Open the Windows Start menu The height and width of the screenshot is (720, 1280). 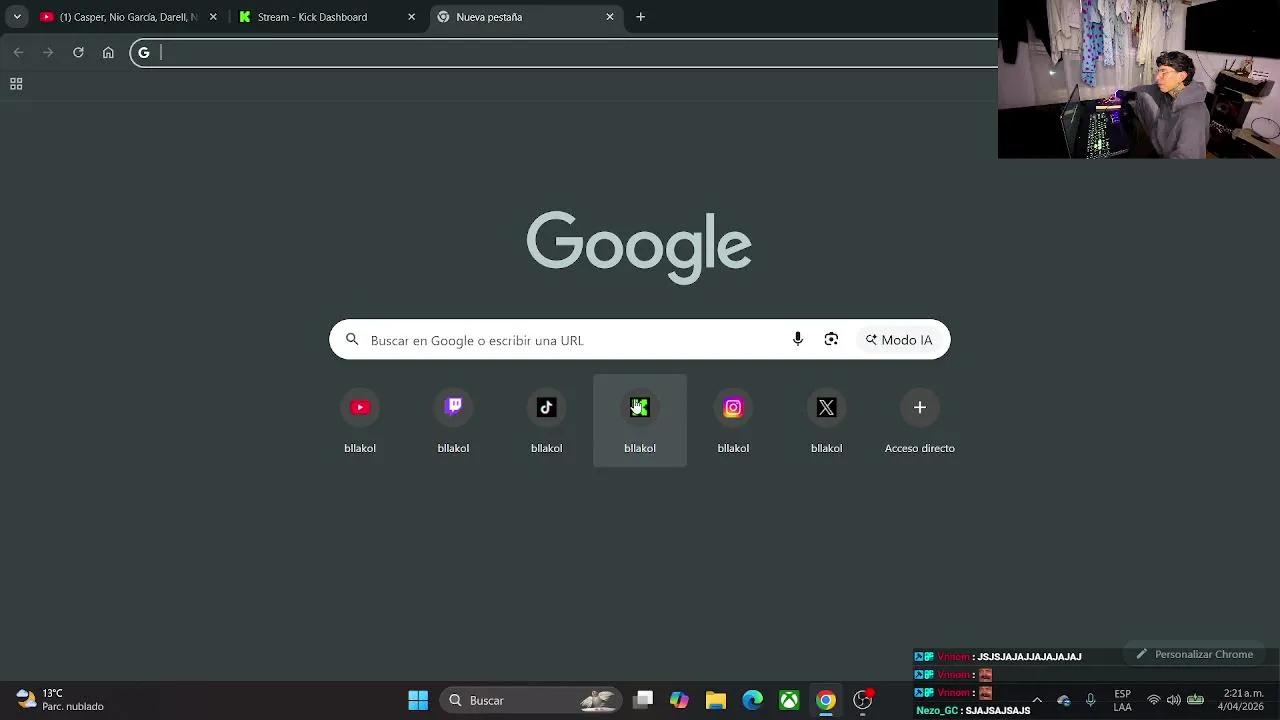pos(418,700)
